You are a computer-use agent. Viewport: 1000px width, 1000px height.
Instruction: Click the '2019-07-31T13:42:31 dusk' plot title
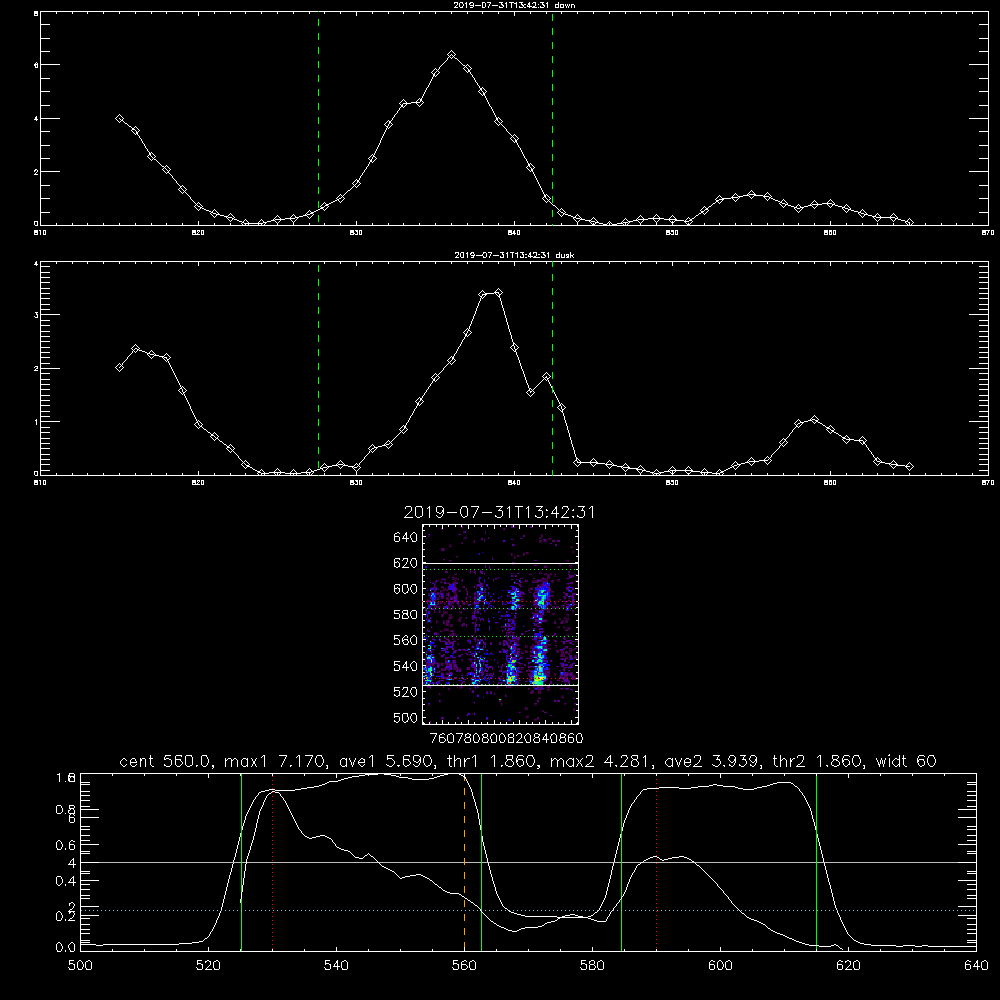(x=514, y=255)
